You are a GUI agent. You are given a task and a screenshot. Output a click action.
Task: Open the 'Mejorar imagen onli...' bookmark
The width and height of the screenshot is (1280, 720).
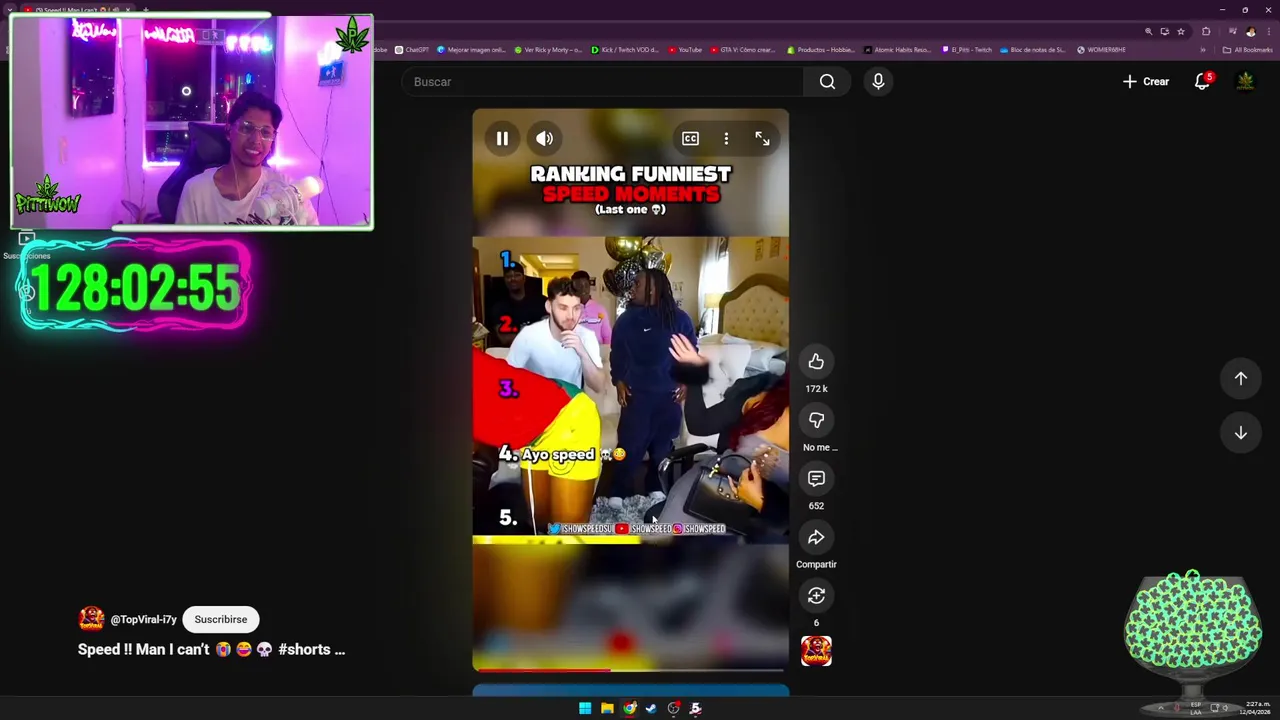[x=470, y=50]
